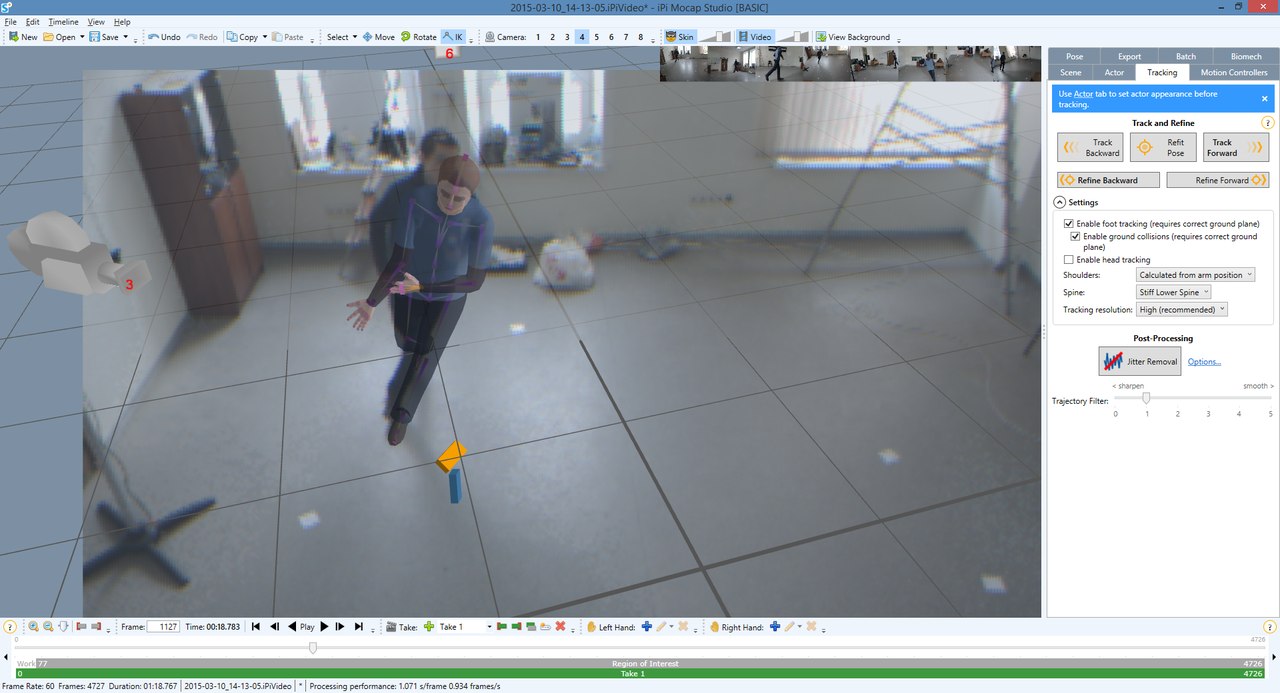
Task: Select the Move tool in toolbar
Action: click(378, 37)
